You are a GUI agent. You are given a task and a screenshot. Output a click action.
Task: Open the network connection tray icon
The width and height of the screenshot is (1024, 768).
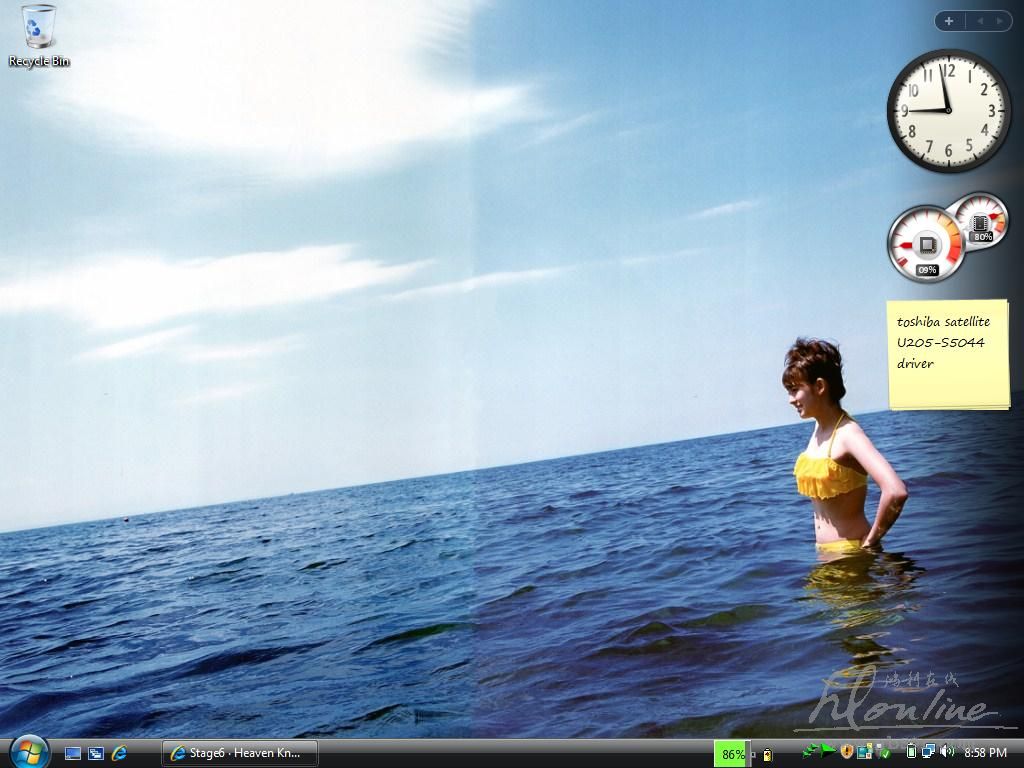click(x=928, y=752)
